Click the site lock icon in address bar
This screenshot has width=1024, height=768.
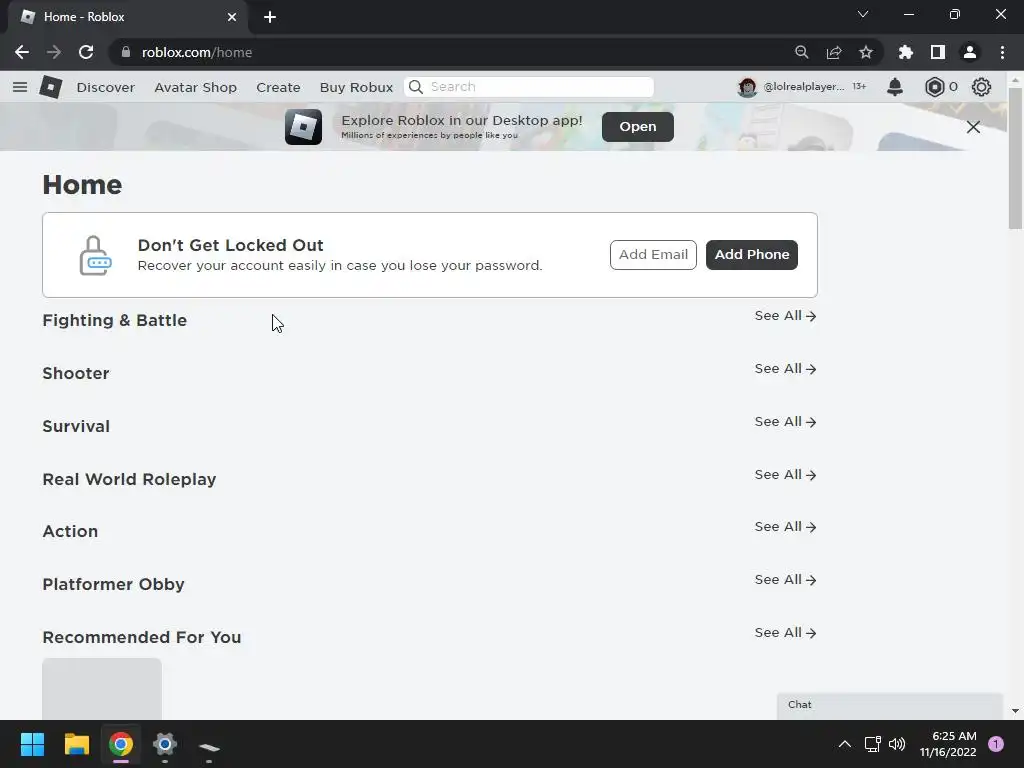(x=126, y=52)
